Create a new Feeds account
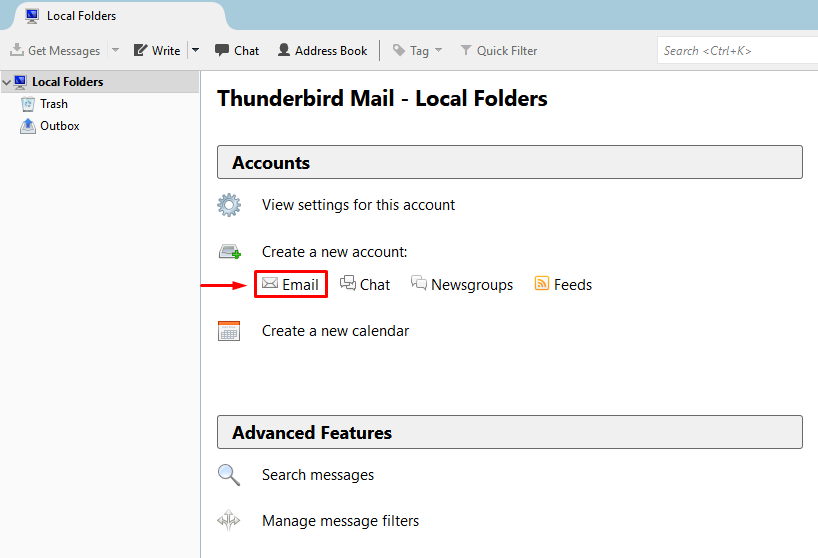This screenshot has width=818, height=558. click(x=563, y=284)
